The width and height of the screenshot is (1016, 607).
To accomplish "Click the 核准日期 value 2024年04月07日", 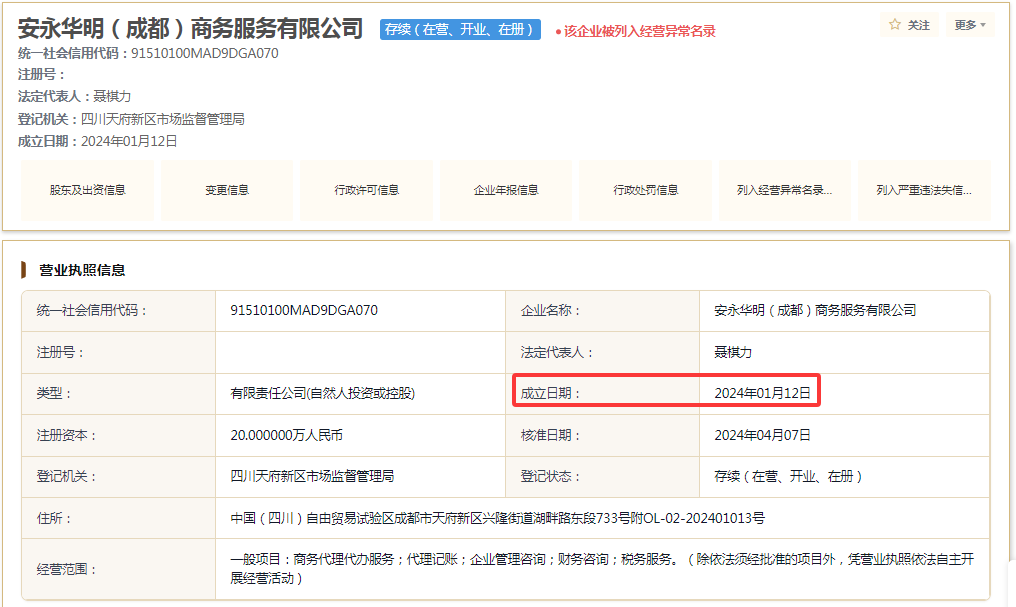I will (x=762, y=435).
